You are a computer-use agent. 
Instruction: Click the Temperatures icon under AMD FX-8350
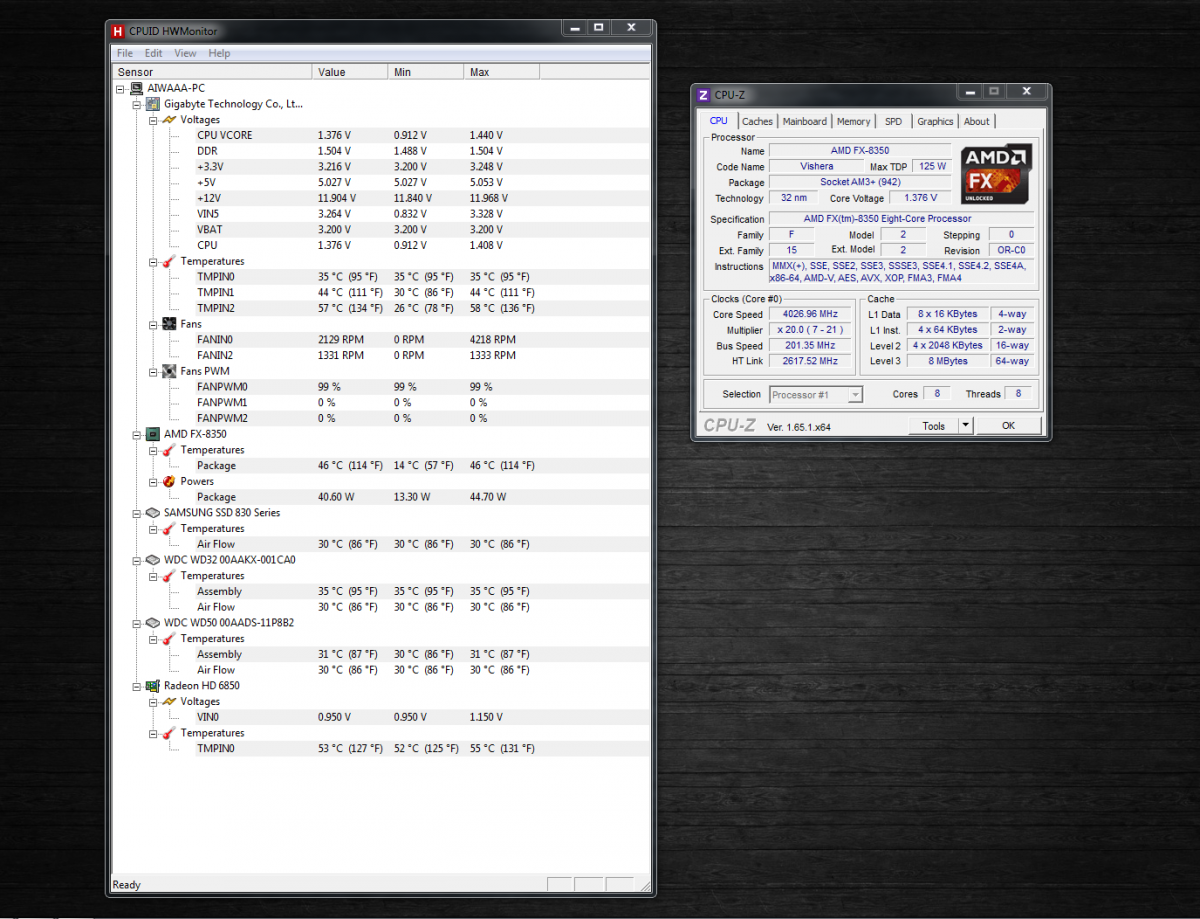[169, 450]
